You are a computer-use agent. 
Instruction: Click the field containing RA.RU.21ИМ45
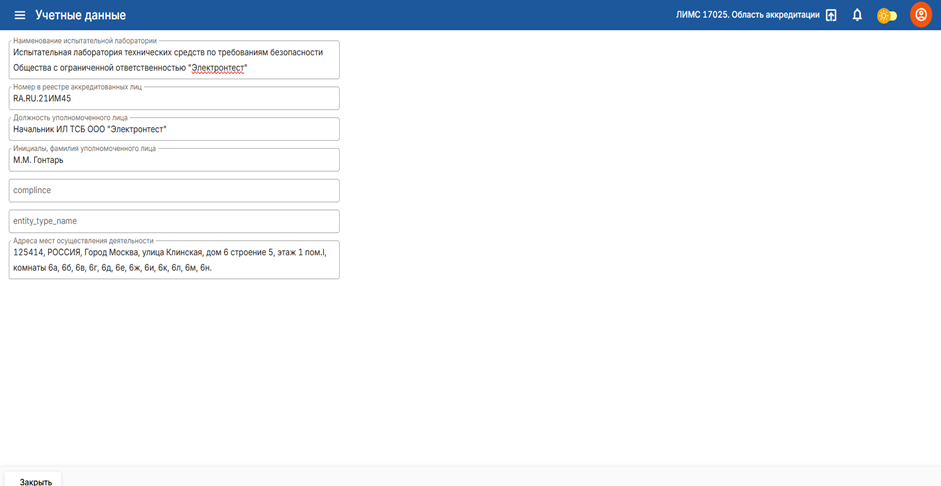[x=174, y=99]
